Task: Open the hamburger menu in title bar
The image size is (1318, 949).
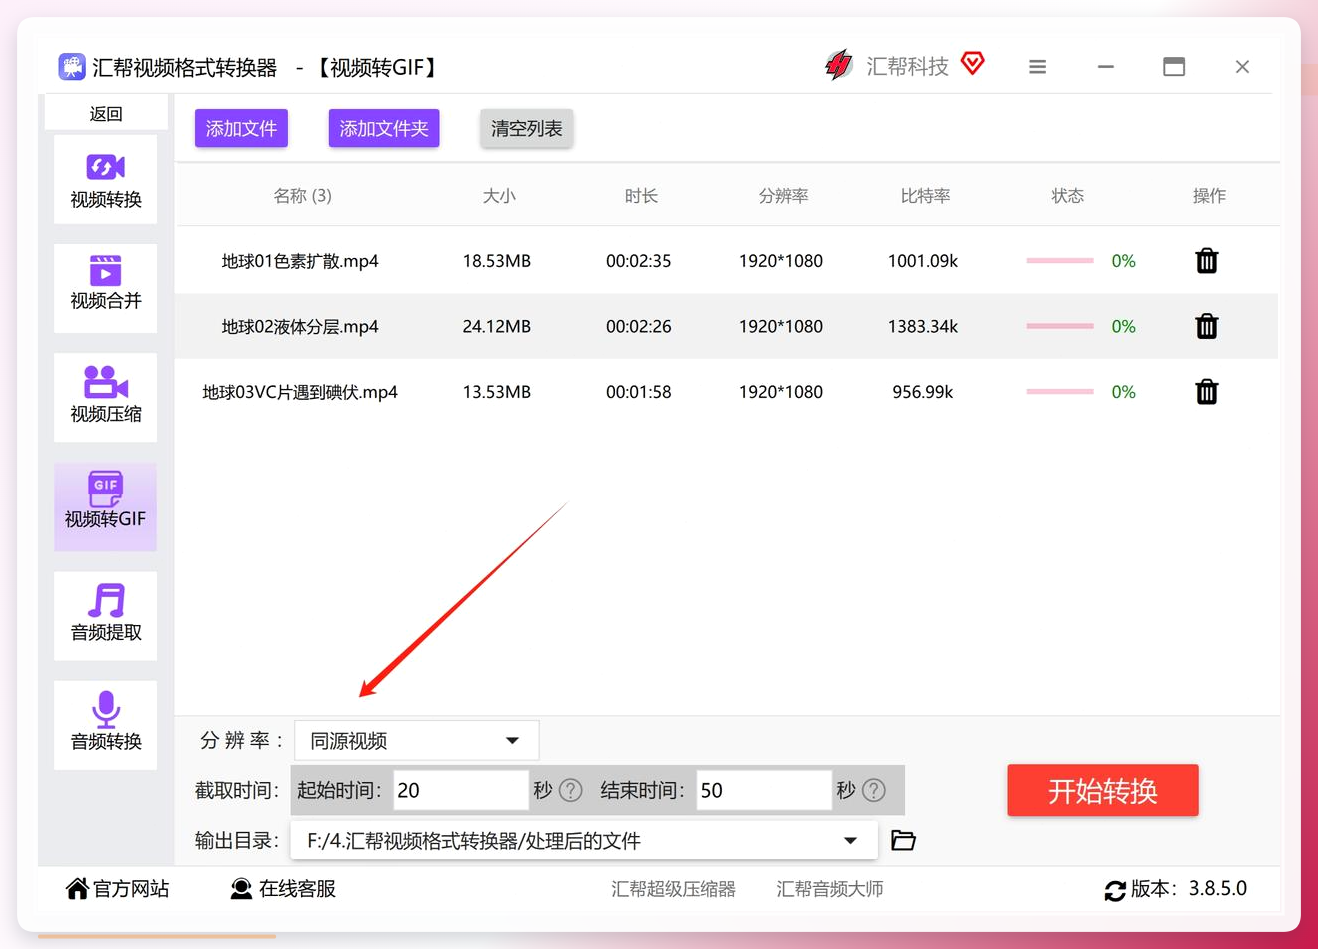Action: coord(1037,67)
